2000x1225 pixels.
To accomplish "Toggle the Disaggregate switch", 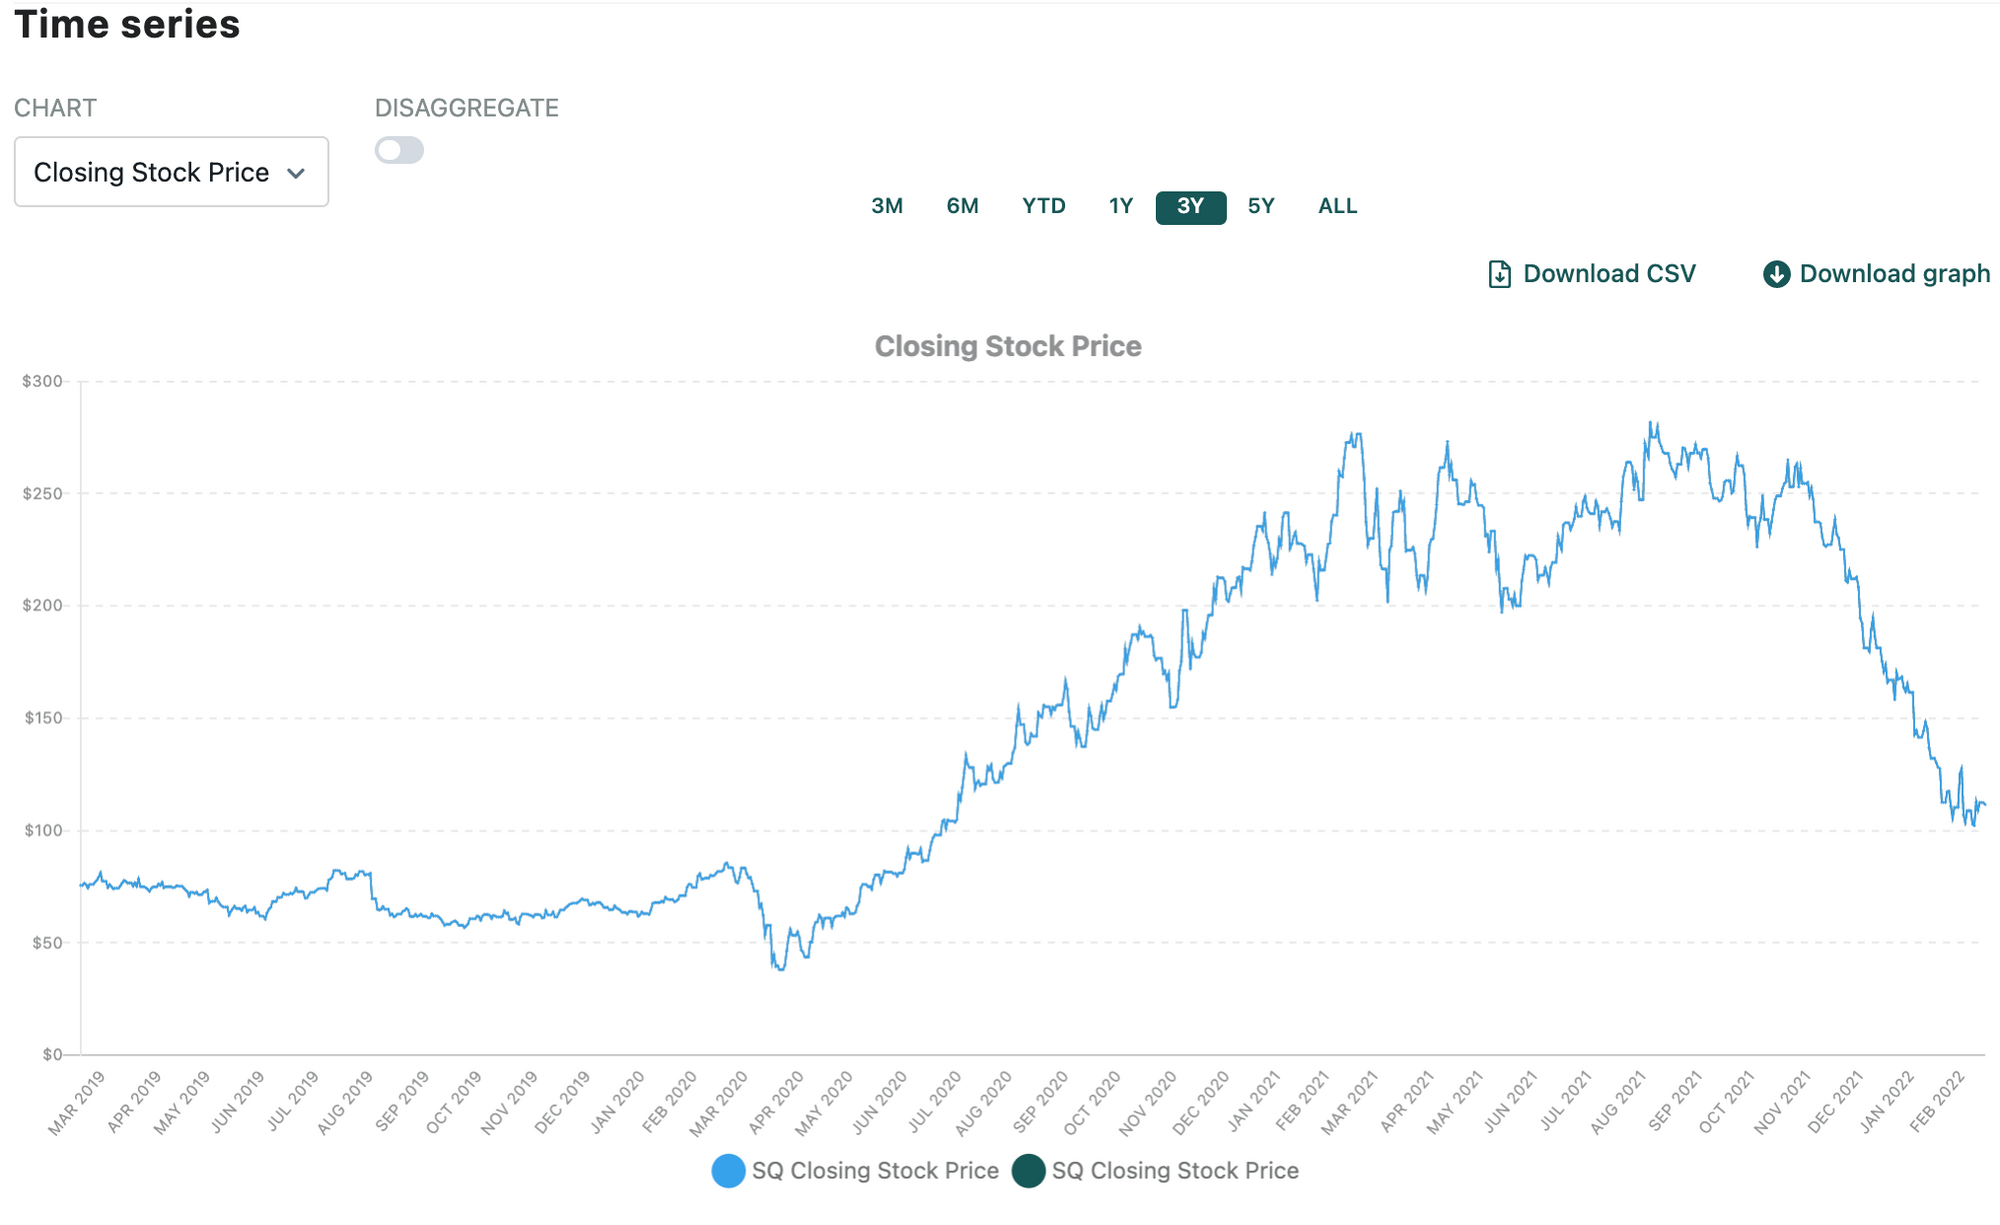I will [x=399, y=150].
